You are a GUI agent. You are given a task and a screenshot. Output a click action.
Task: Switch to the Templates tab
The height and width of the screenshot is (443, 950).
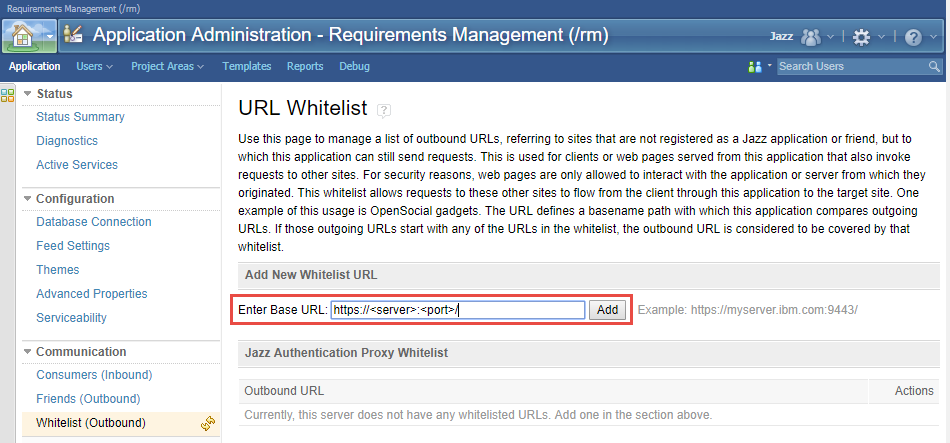click(x=246, y=67)
